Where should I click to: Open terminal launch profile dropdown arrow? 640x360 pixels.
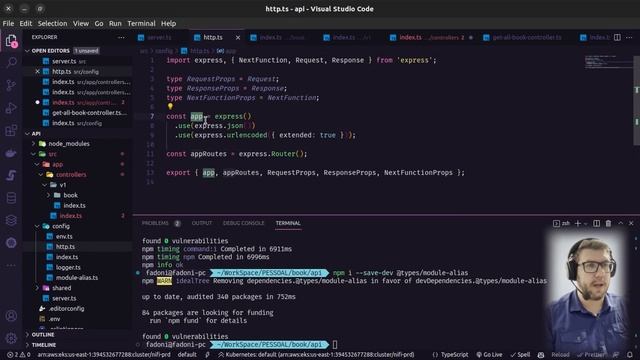pyautogui.click(x=586, y=223)
